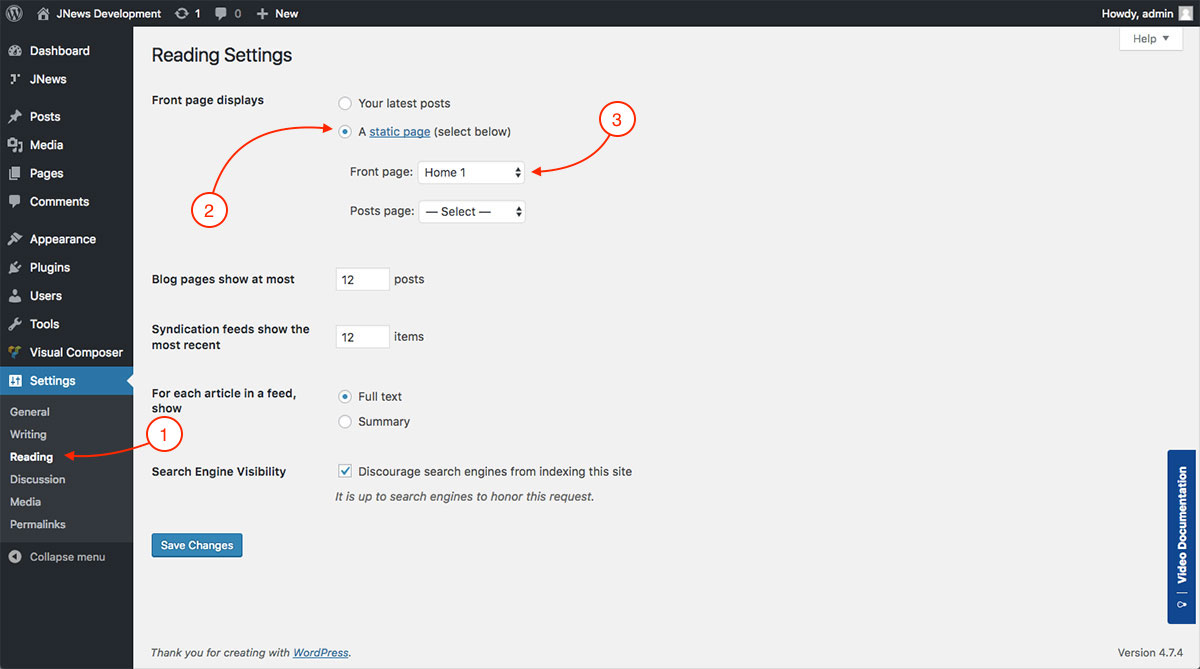This screenshot has height=669, width=1200.
Task: Uncheck Discourage search engines checkbox
Action: (345, 471)
